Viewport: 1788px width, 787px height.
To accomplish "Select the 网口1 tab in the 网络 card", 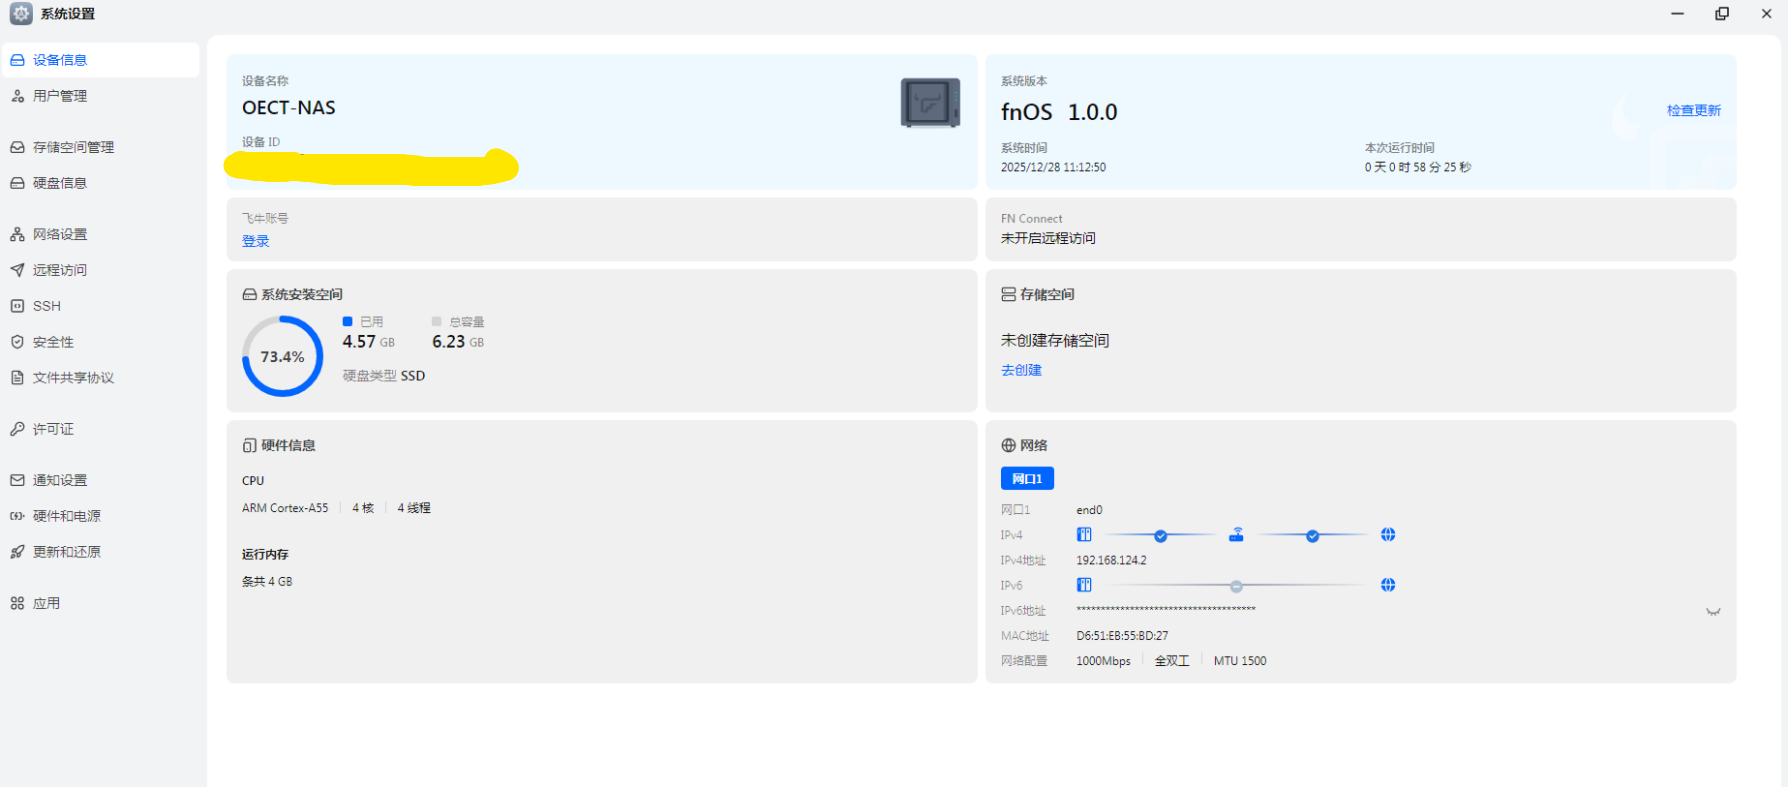I will click(1027, 479).
